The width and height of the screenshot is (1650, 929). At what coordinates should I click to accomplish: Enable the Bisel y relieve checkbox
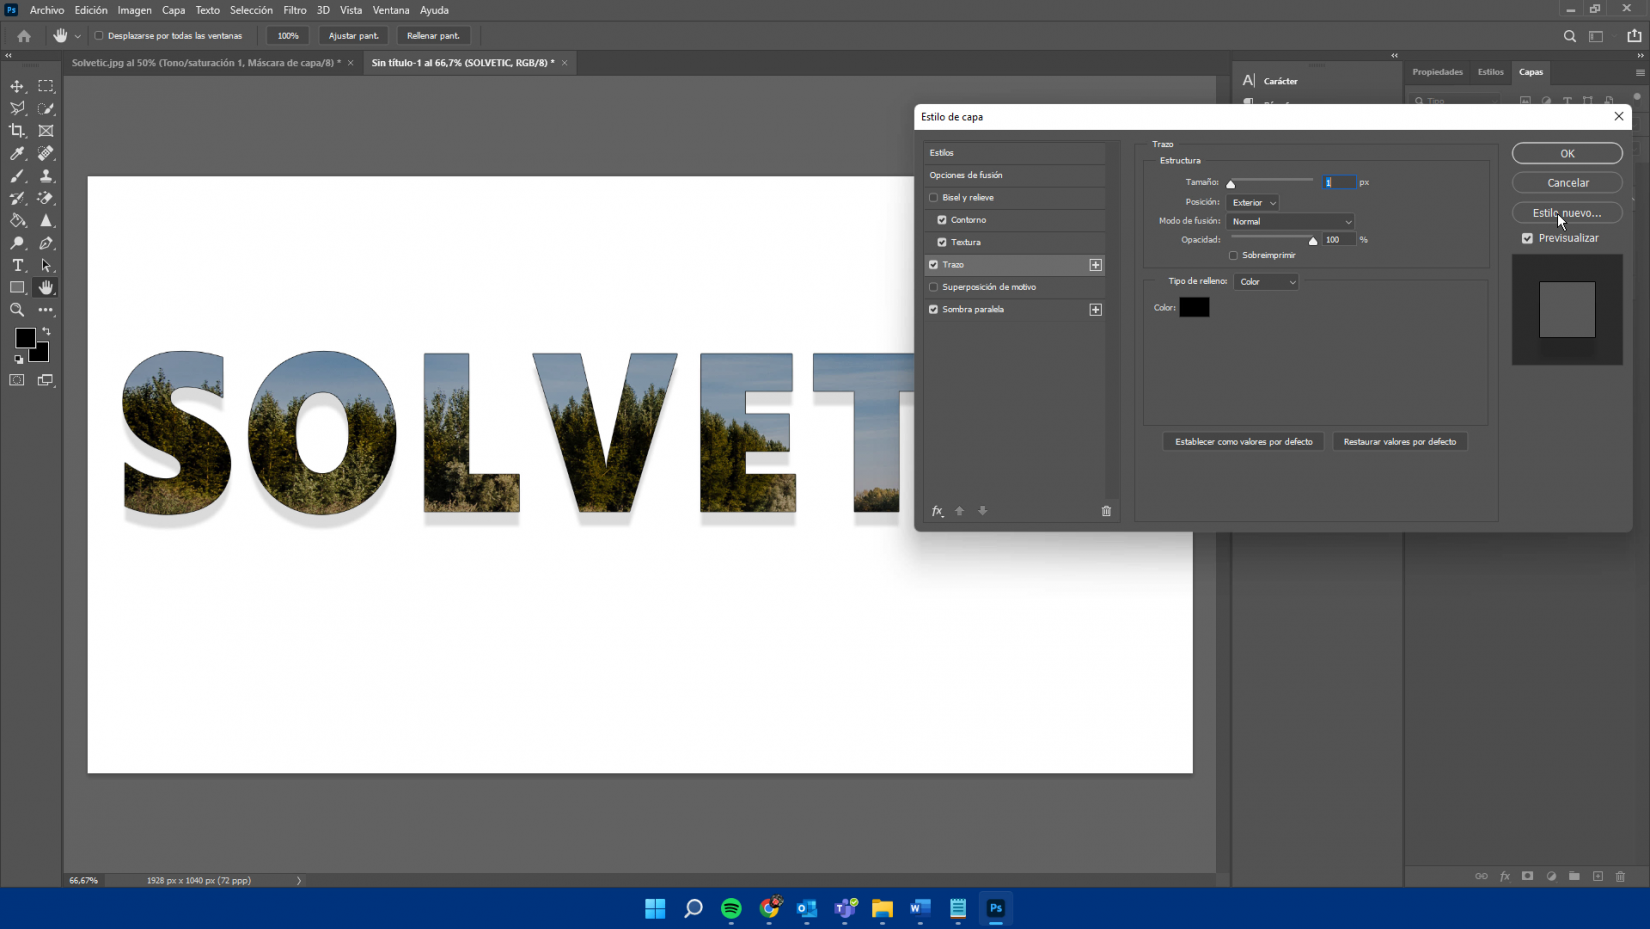(x=934, y=198)
